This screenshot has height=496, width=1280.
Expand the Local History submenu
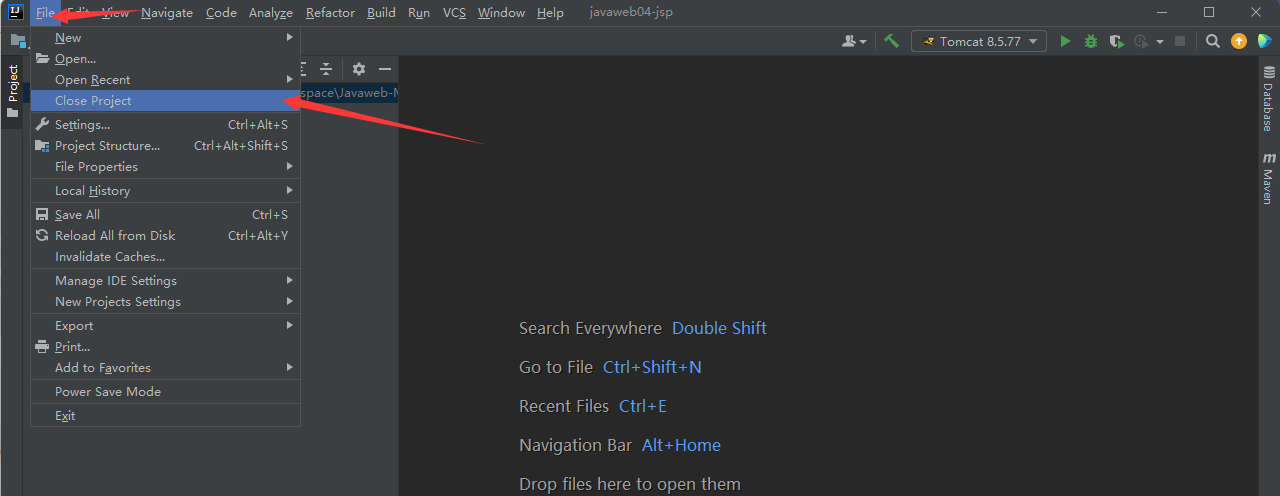pyautogui.click(x=165, y=190)
